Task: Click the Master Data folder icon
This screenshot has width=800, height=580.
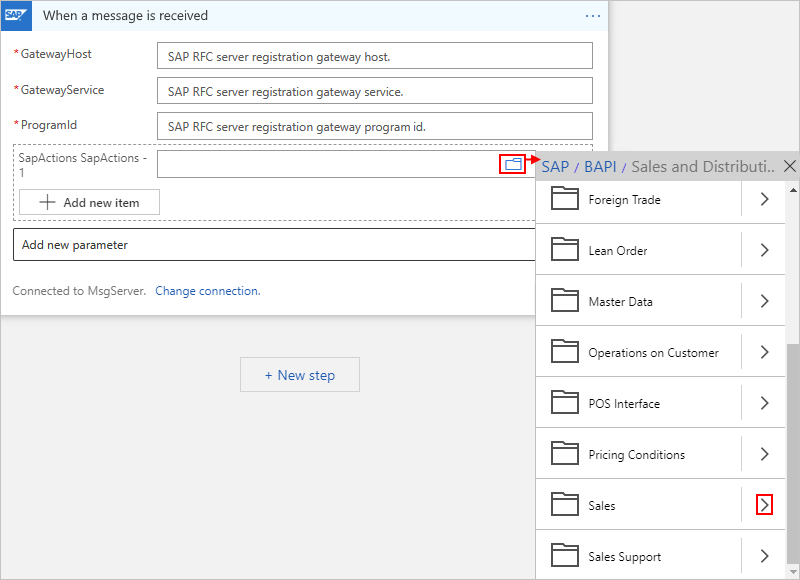Action: pyautogui.click(x=566, y=302)
